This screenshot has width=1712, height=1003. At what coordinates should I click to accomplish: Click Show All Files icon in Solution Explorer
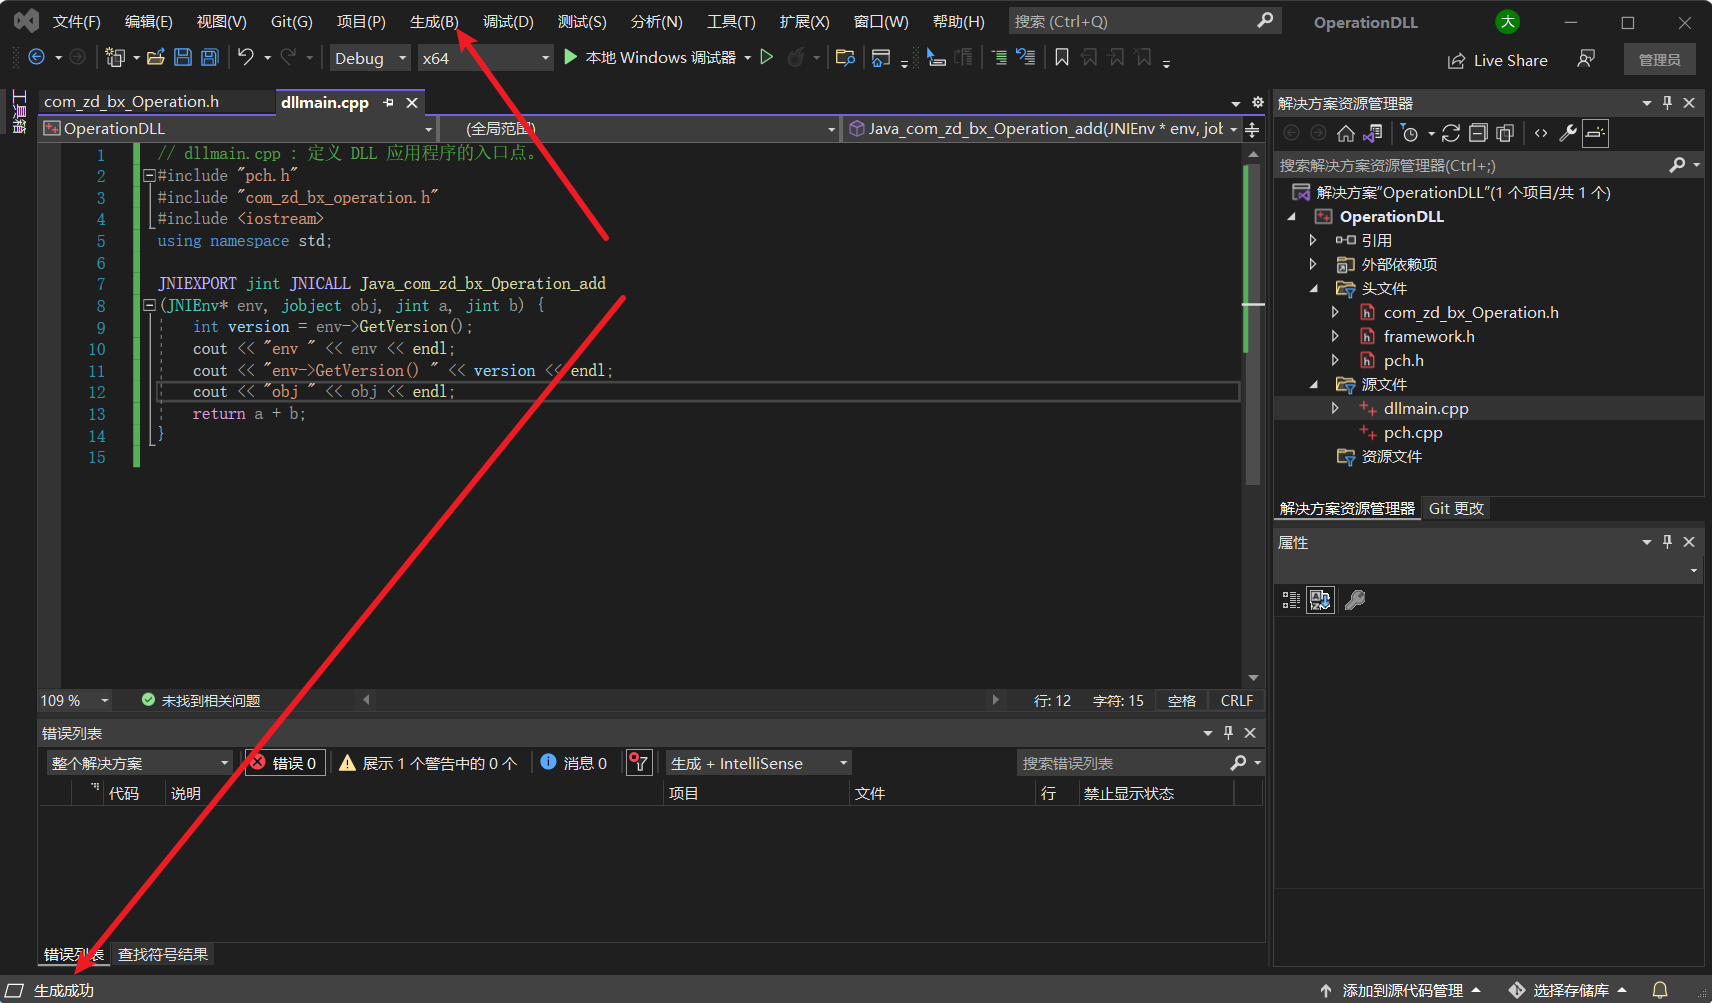(x=1505, y=133)
